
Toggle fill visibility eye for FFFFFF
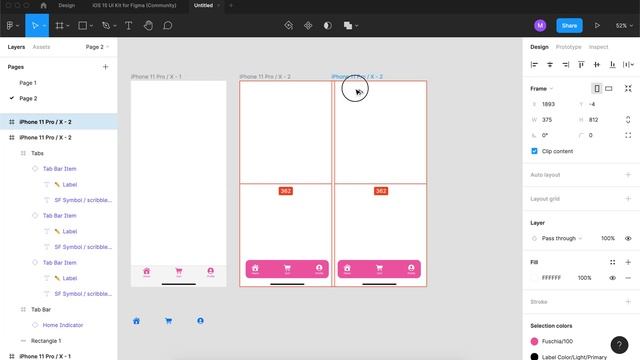[612, 278]
